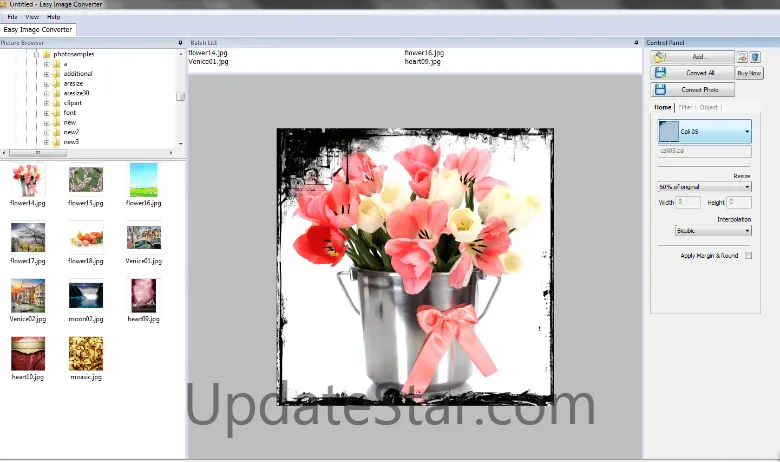Image resolution: width=780 pixels, height=462 pixels.
Task: Click the framed tulip preview image
Action: click(x=415, y=267)
